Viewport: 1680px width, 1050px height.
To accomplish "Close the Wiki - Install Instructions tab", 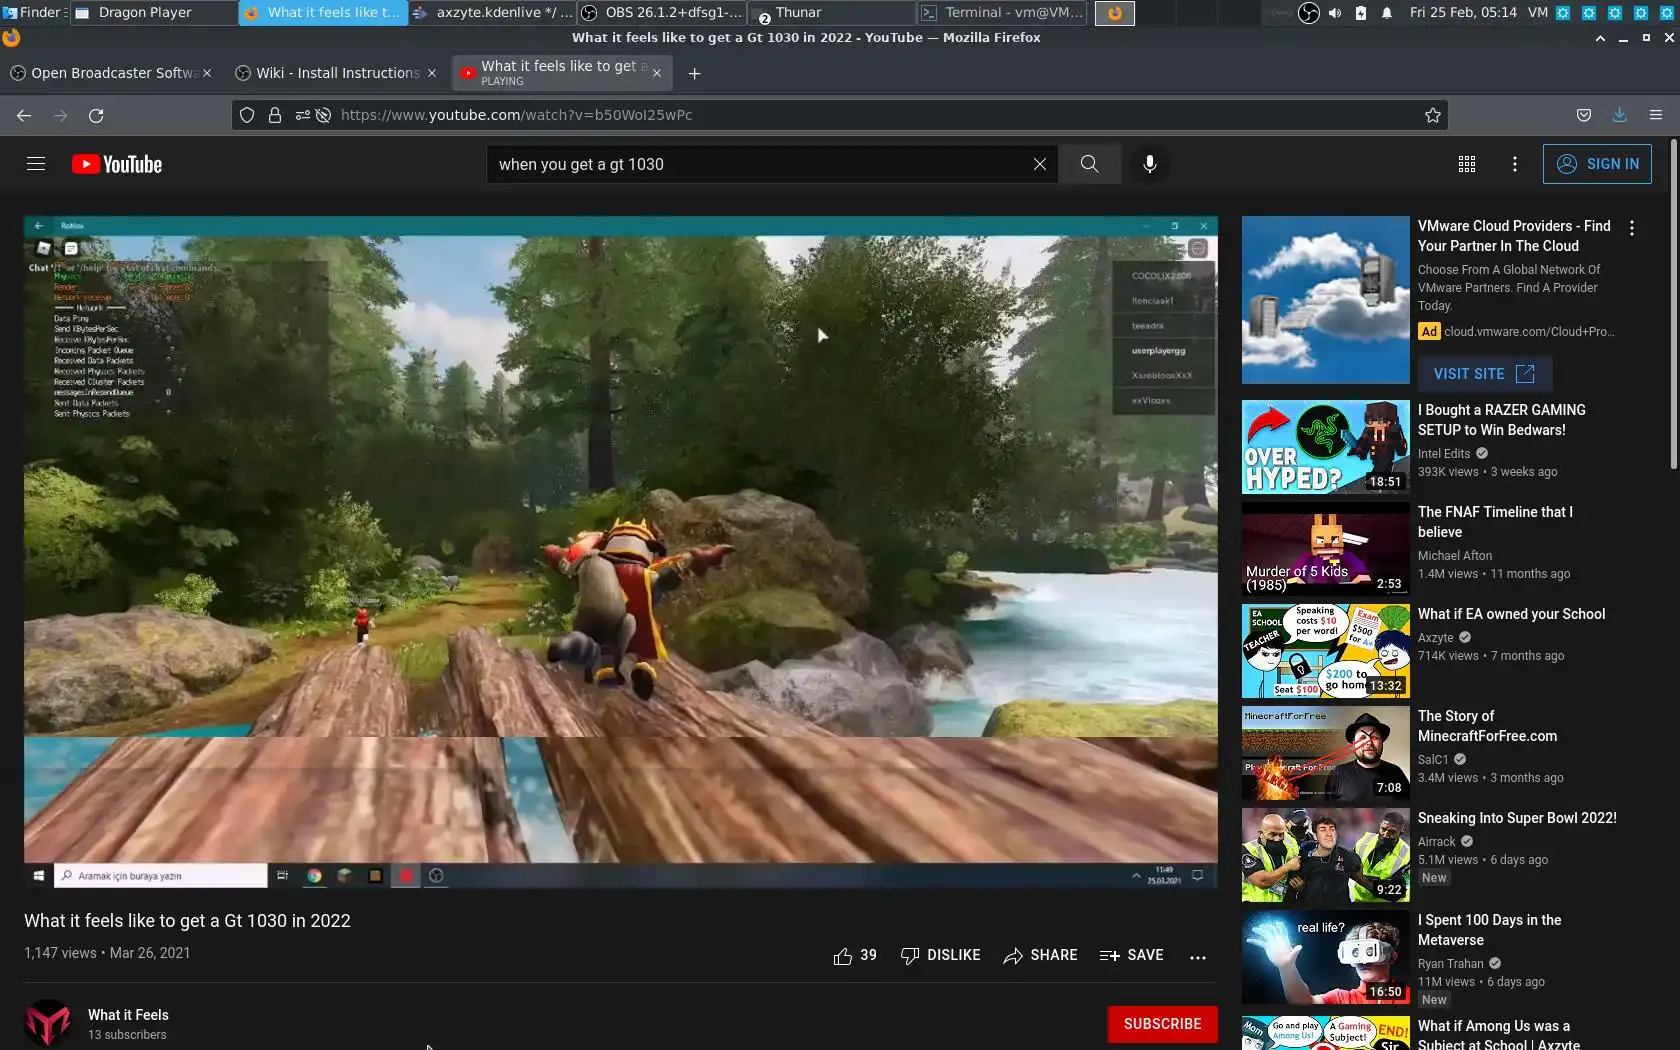I will [432, 73].
